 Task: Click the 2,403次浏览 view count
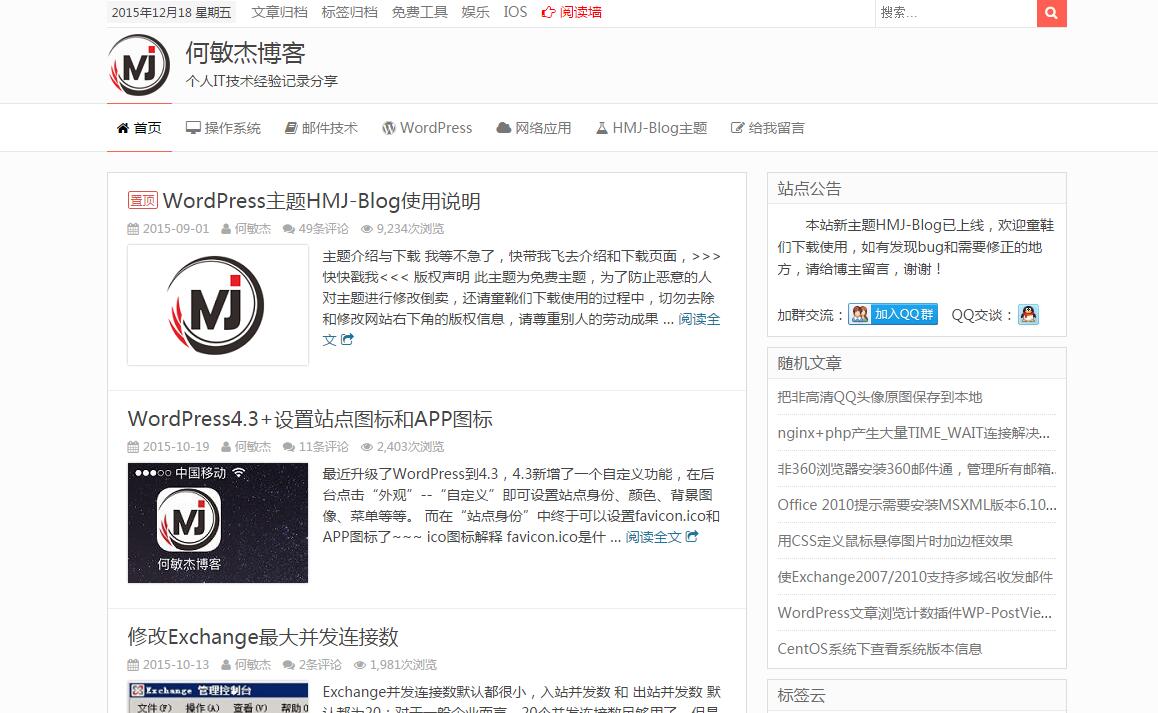pos(411,447)
